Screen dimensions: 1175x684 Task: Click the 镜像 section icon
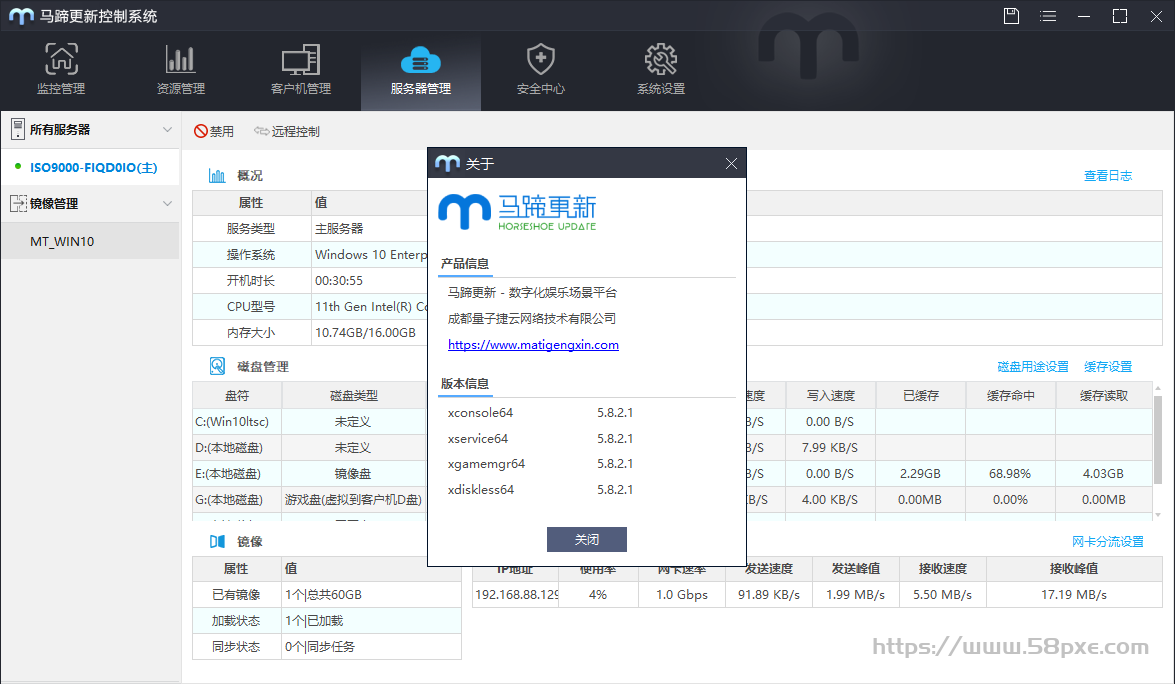pyautogui.click(x=217, y=541)
